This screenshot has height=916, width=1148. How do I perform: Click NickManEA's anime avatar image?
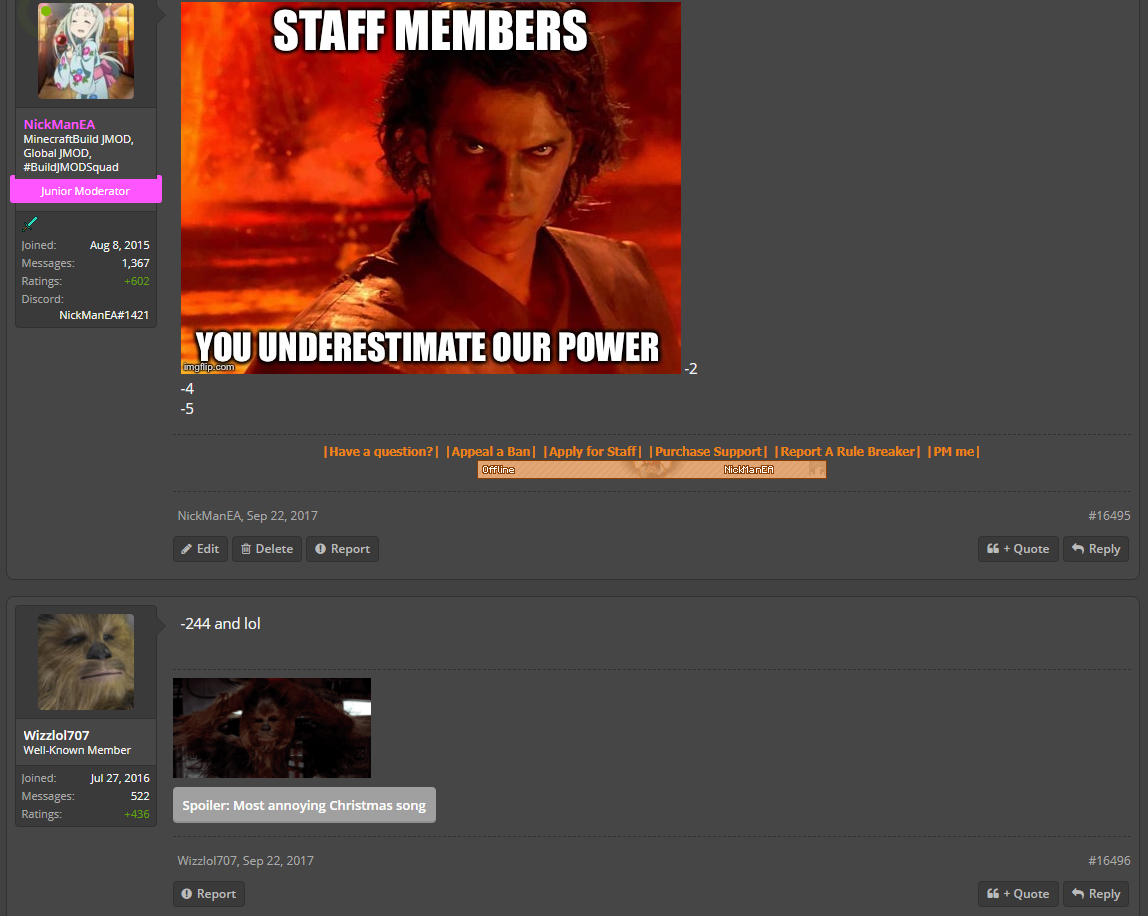coord(86,51)
